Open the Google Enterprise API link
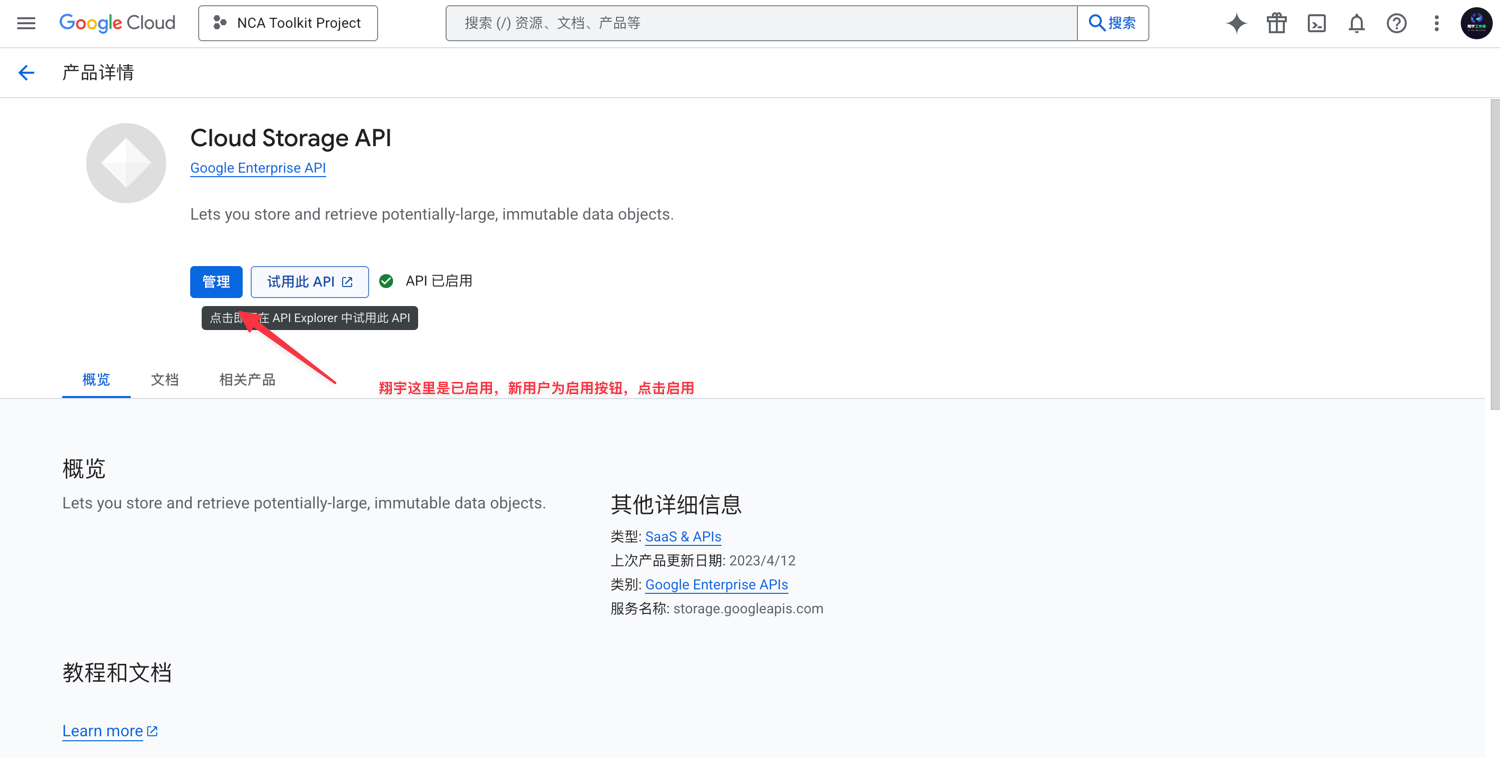The width and height of the screenshot is (1500, 758). [x=257, y=167]
